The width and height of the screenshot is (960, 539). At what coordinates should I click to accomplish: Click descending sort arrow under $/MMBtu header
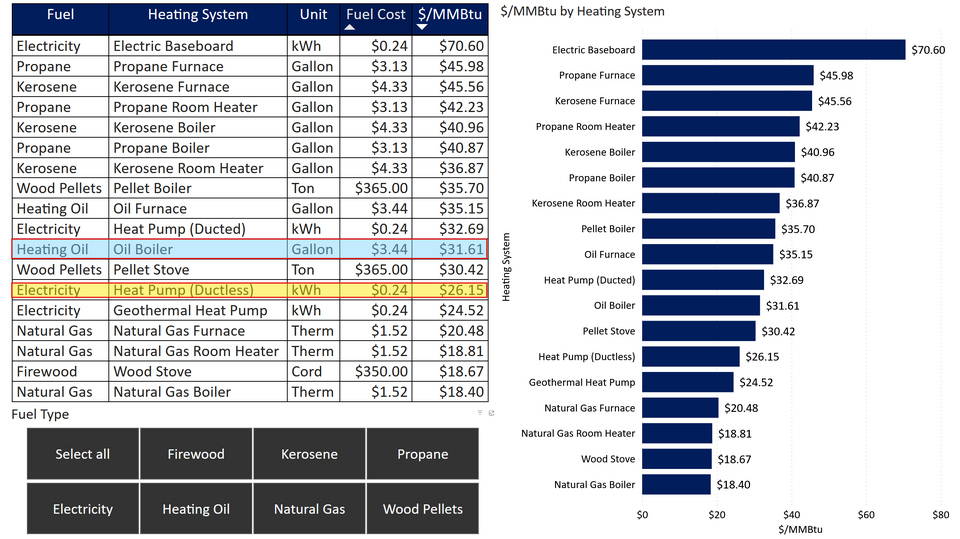(x=422, y=28)
